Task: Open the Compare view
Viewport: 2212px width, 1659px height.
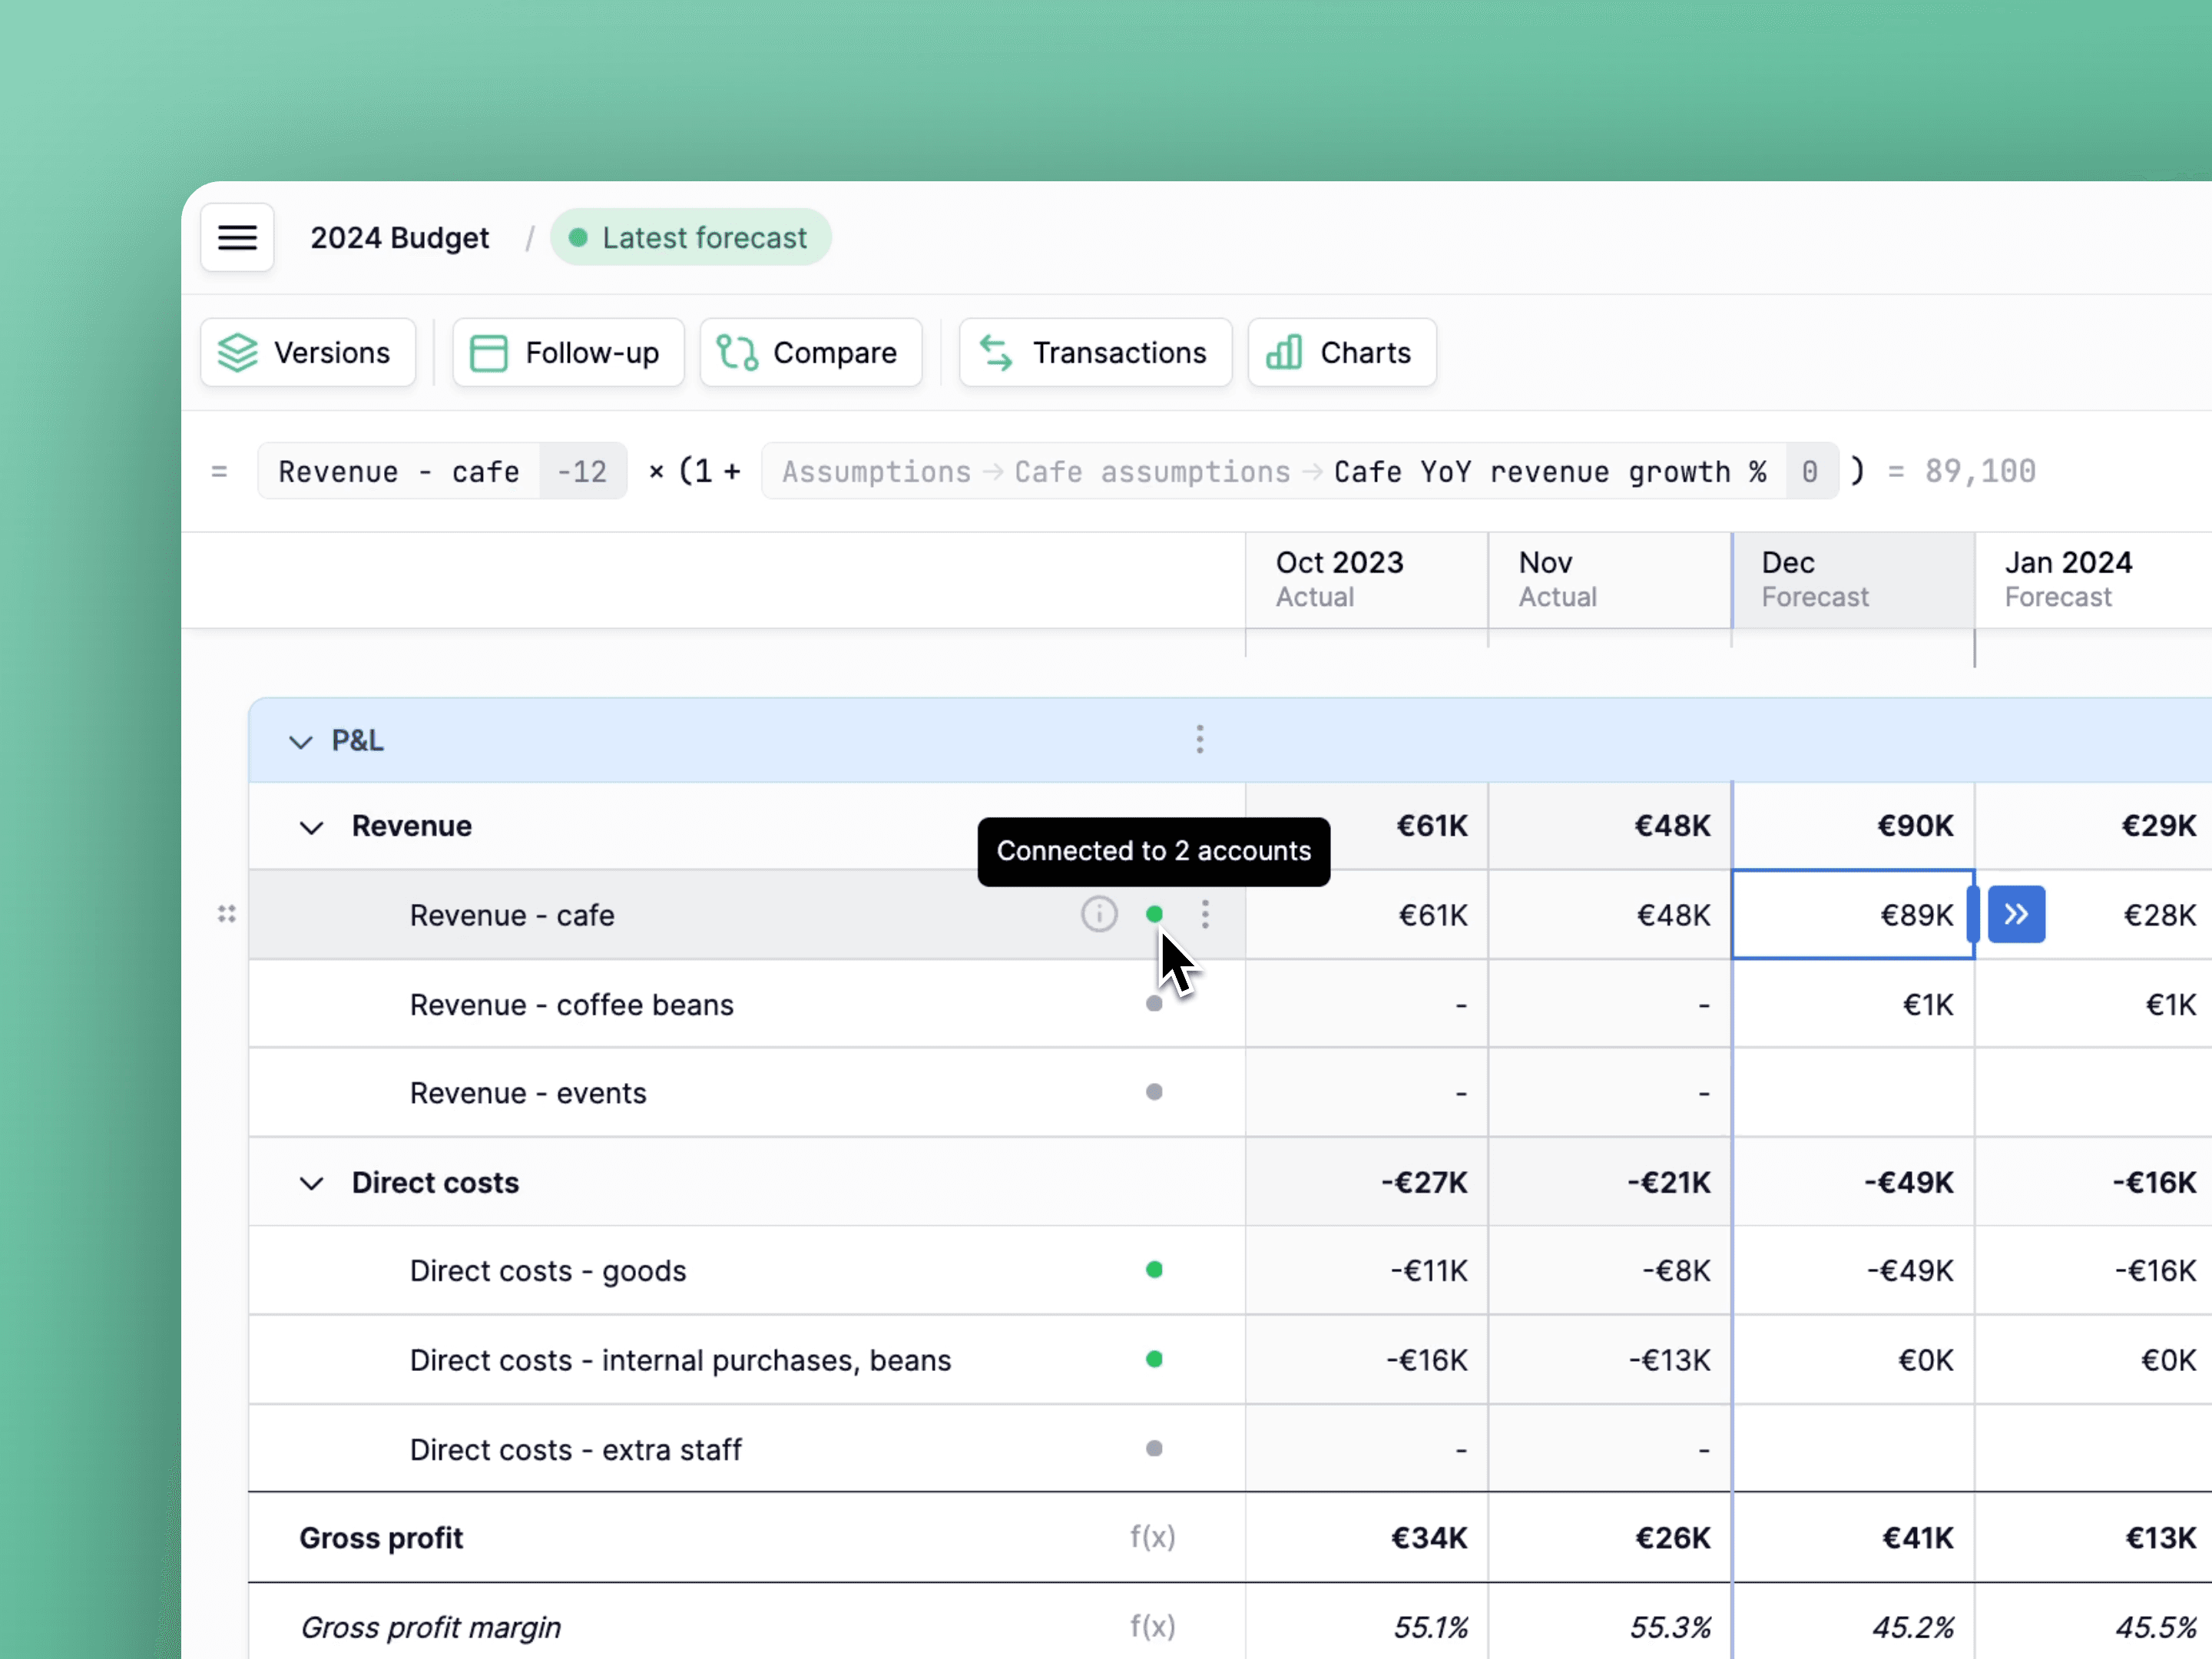Action: point(811,352)
